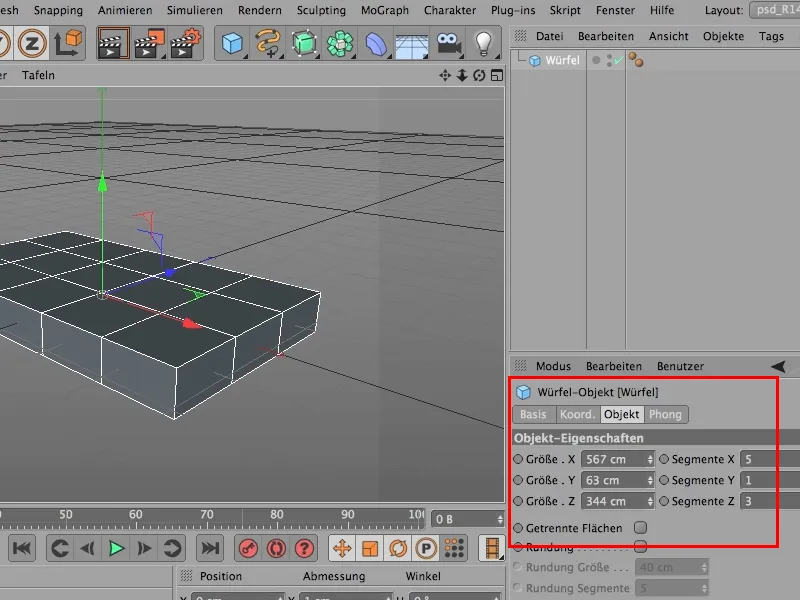This screenshot has width=800, height=600.
Task: Add a cube primitive object
Action: click(x=232, y=43)
